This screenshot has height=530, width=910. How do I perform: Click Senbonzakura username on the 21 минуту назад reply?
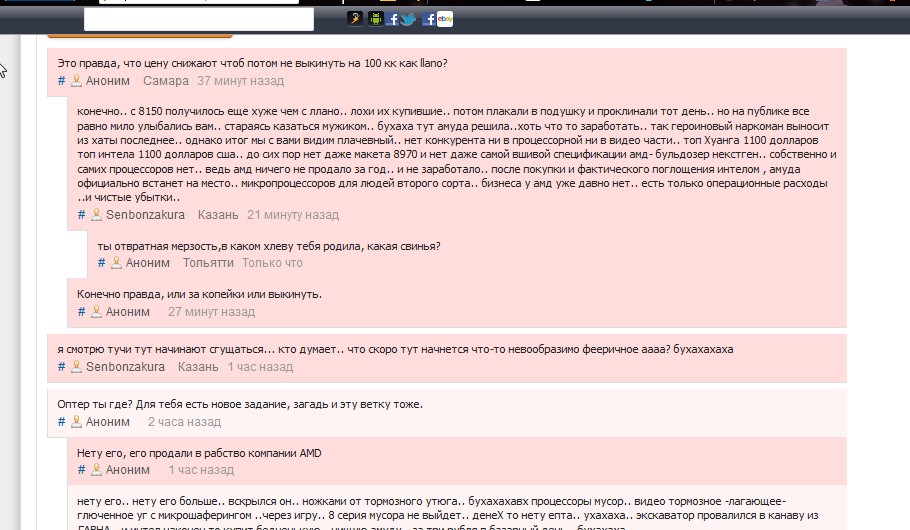tap(145, 215)
